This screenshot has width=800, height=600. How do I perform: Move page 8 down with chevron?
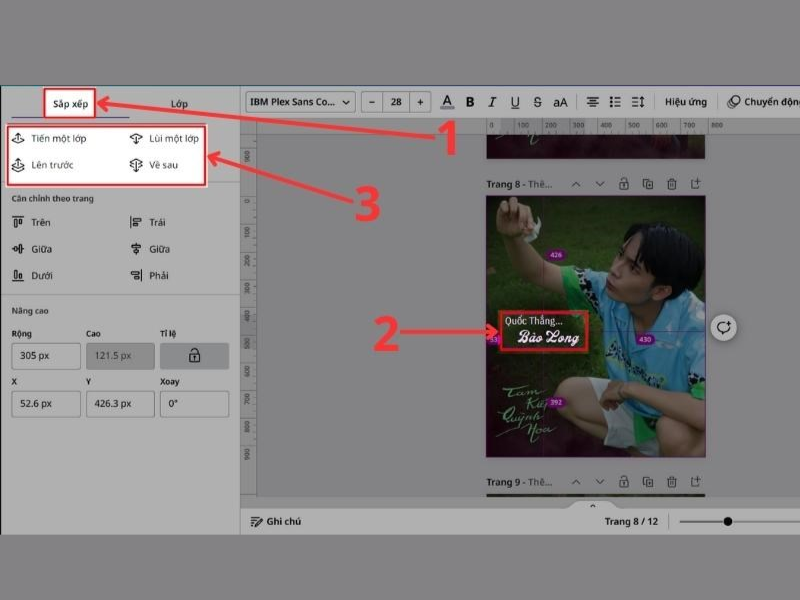(x=600, y=184)
